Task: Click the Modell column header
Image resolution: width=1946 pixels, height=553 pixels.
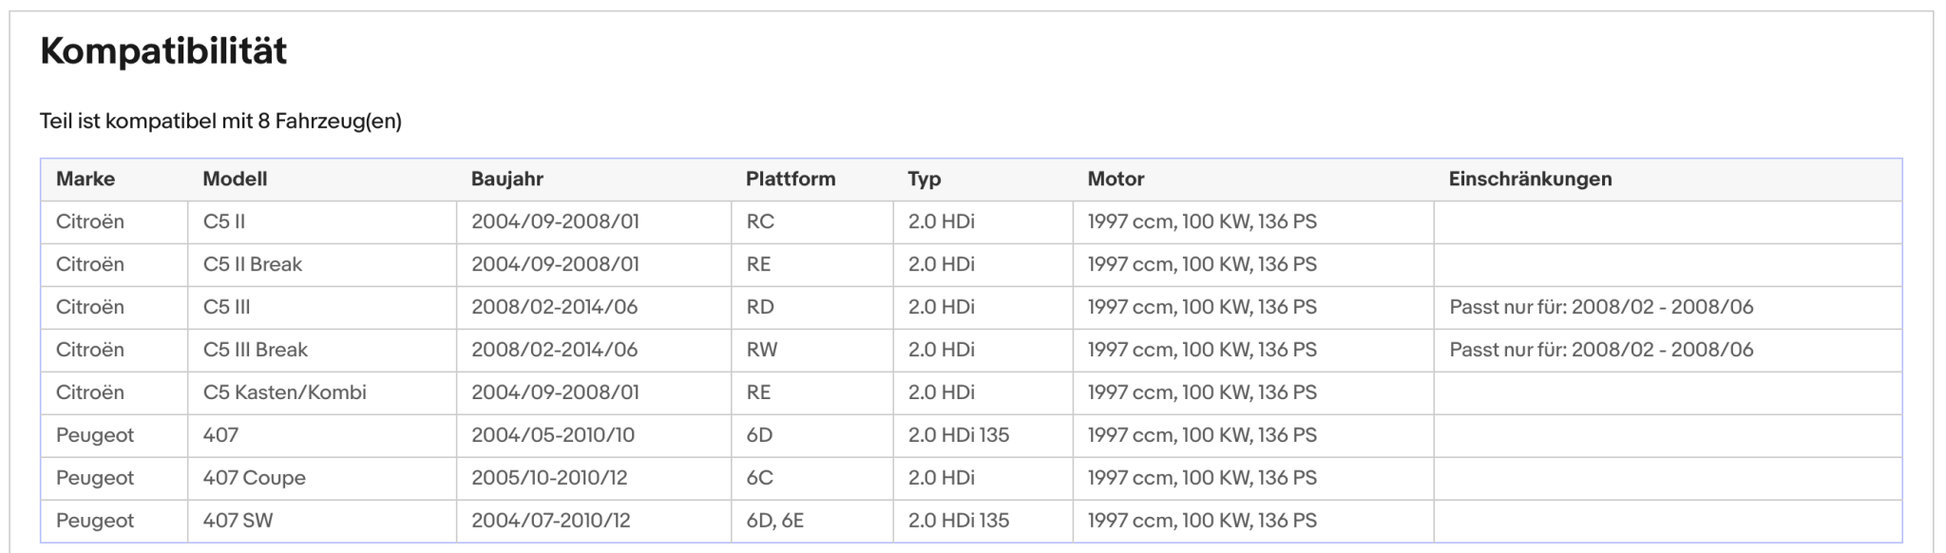Action: pyautogui.click(x=234, y=179)
